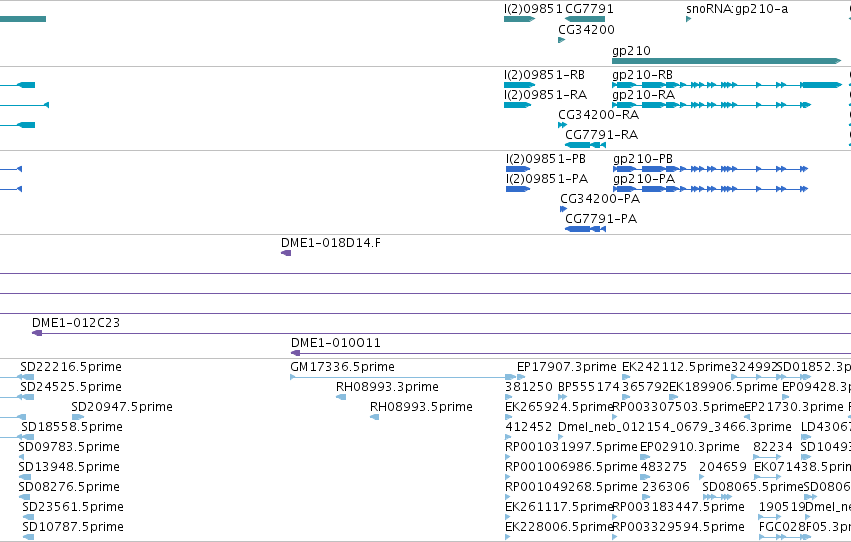Click the DME1-010O11 BAC label
Image resolution: width=851 pixels, height=542 pixels.
[335, 343]
